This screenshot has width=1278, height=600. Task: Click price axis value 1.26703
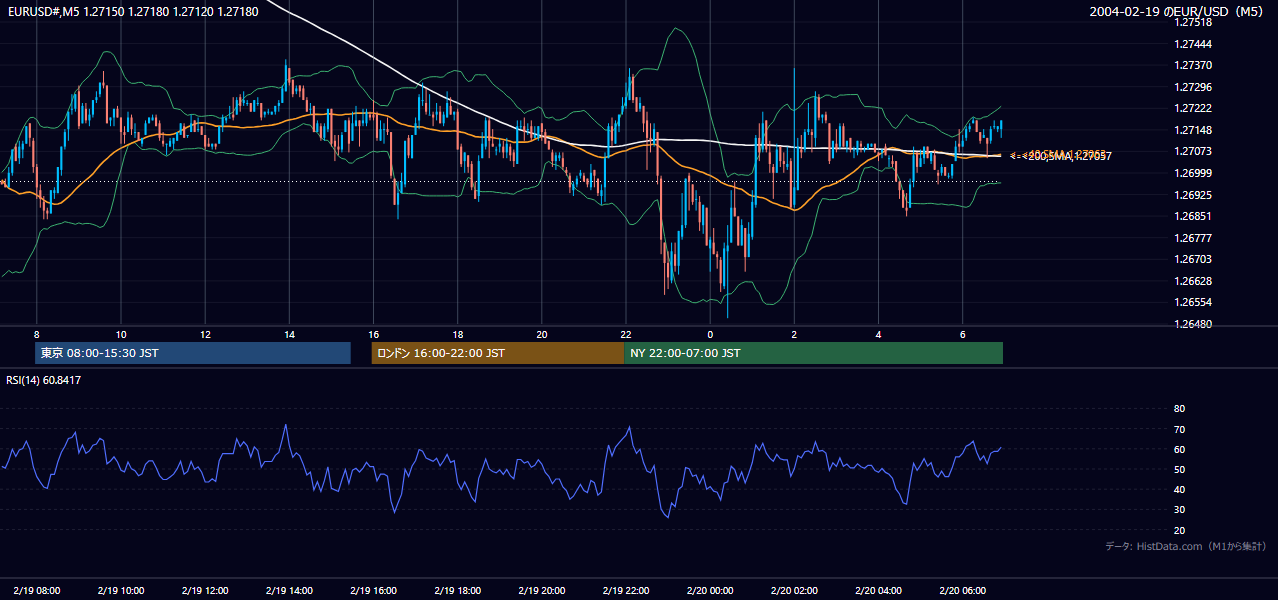point(1194,259)
